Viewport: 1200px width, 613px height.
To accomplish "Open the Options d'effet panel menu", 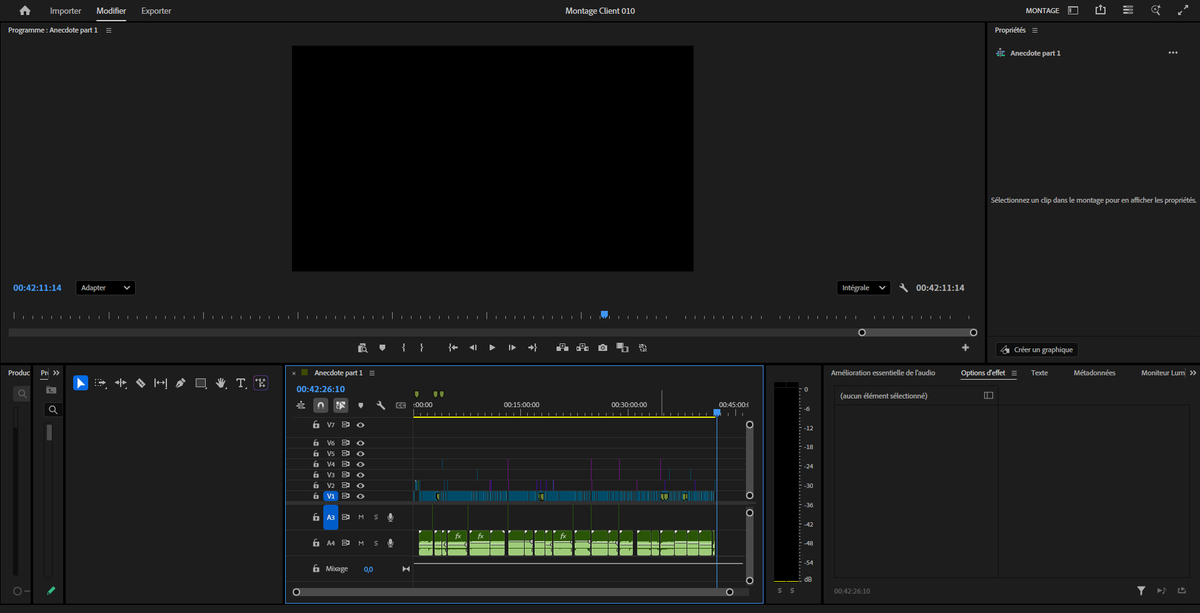I will (x=1014, y=373).
